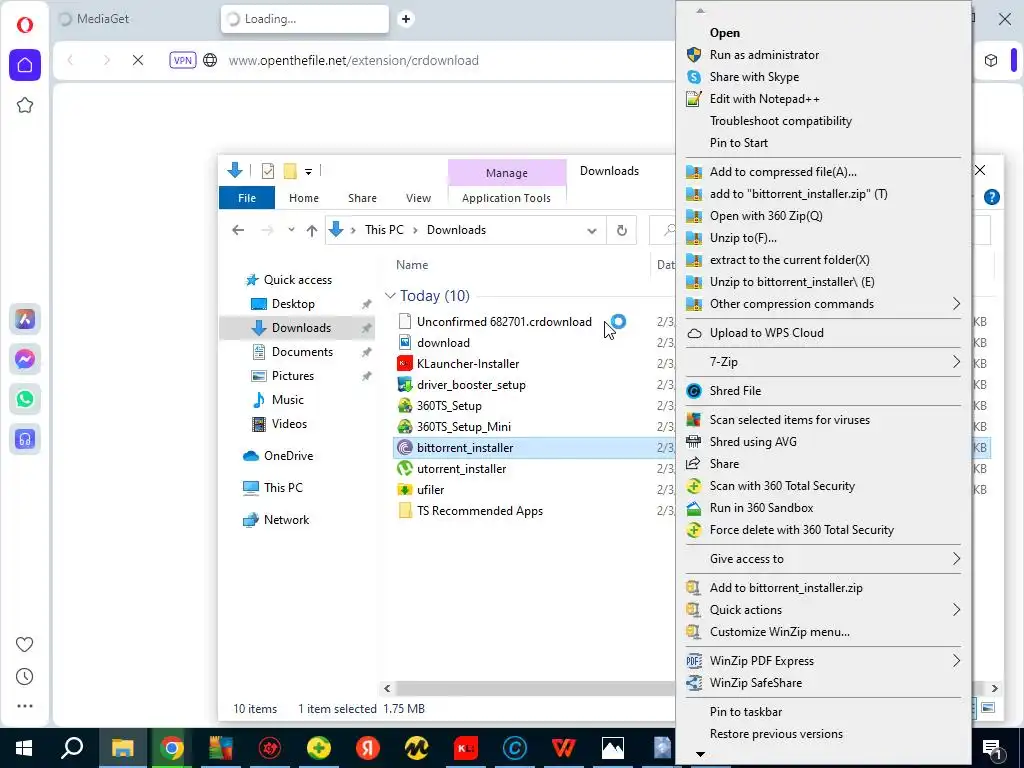Select Desktop in navigation pane
Viewport: 1024px width, 768px height.
coord(293,304)
